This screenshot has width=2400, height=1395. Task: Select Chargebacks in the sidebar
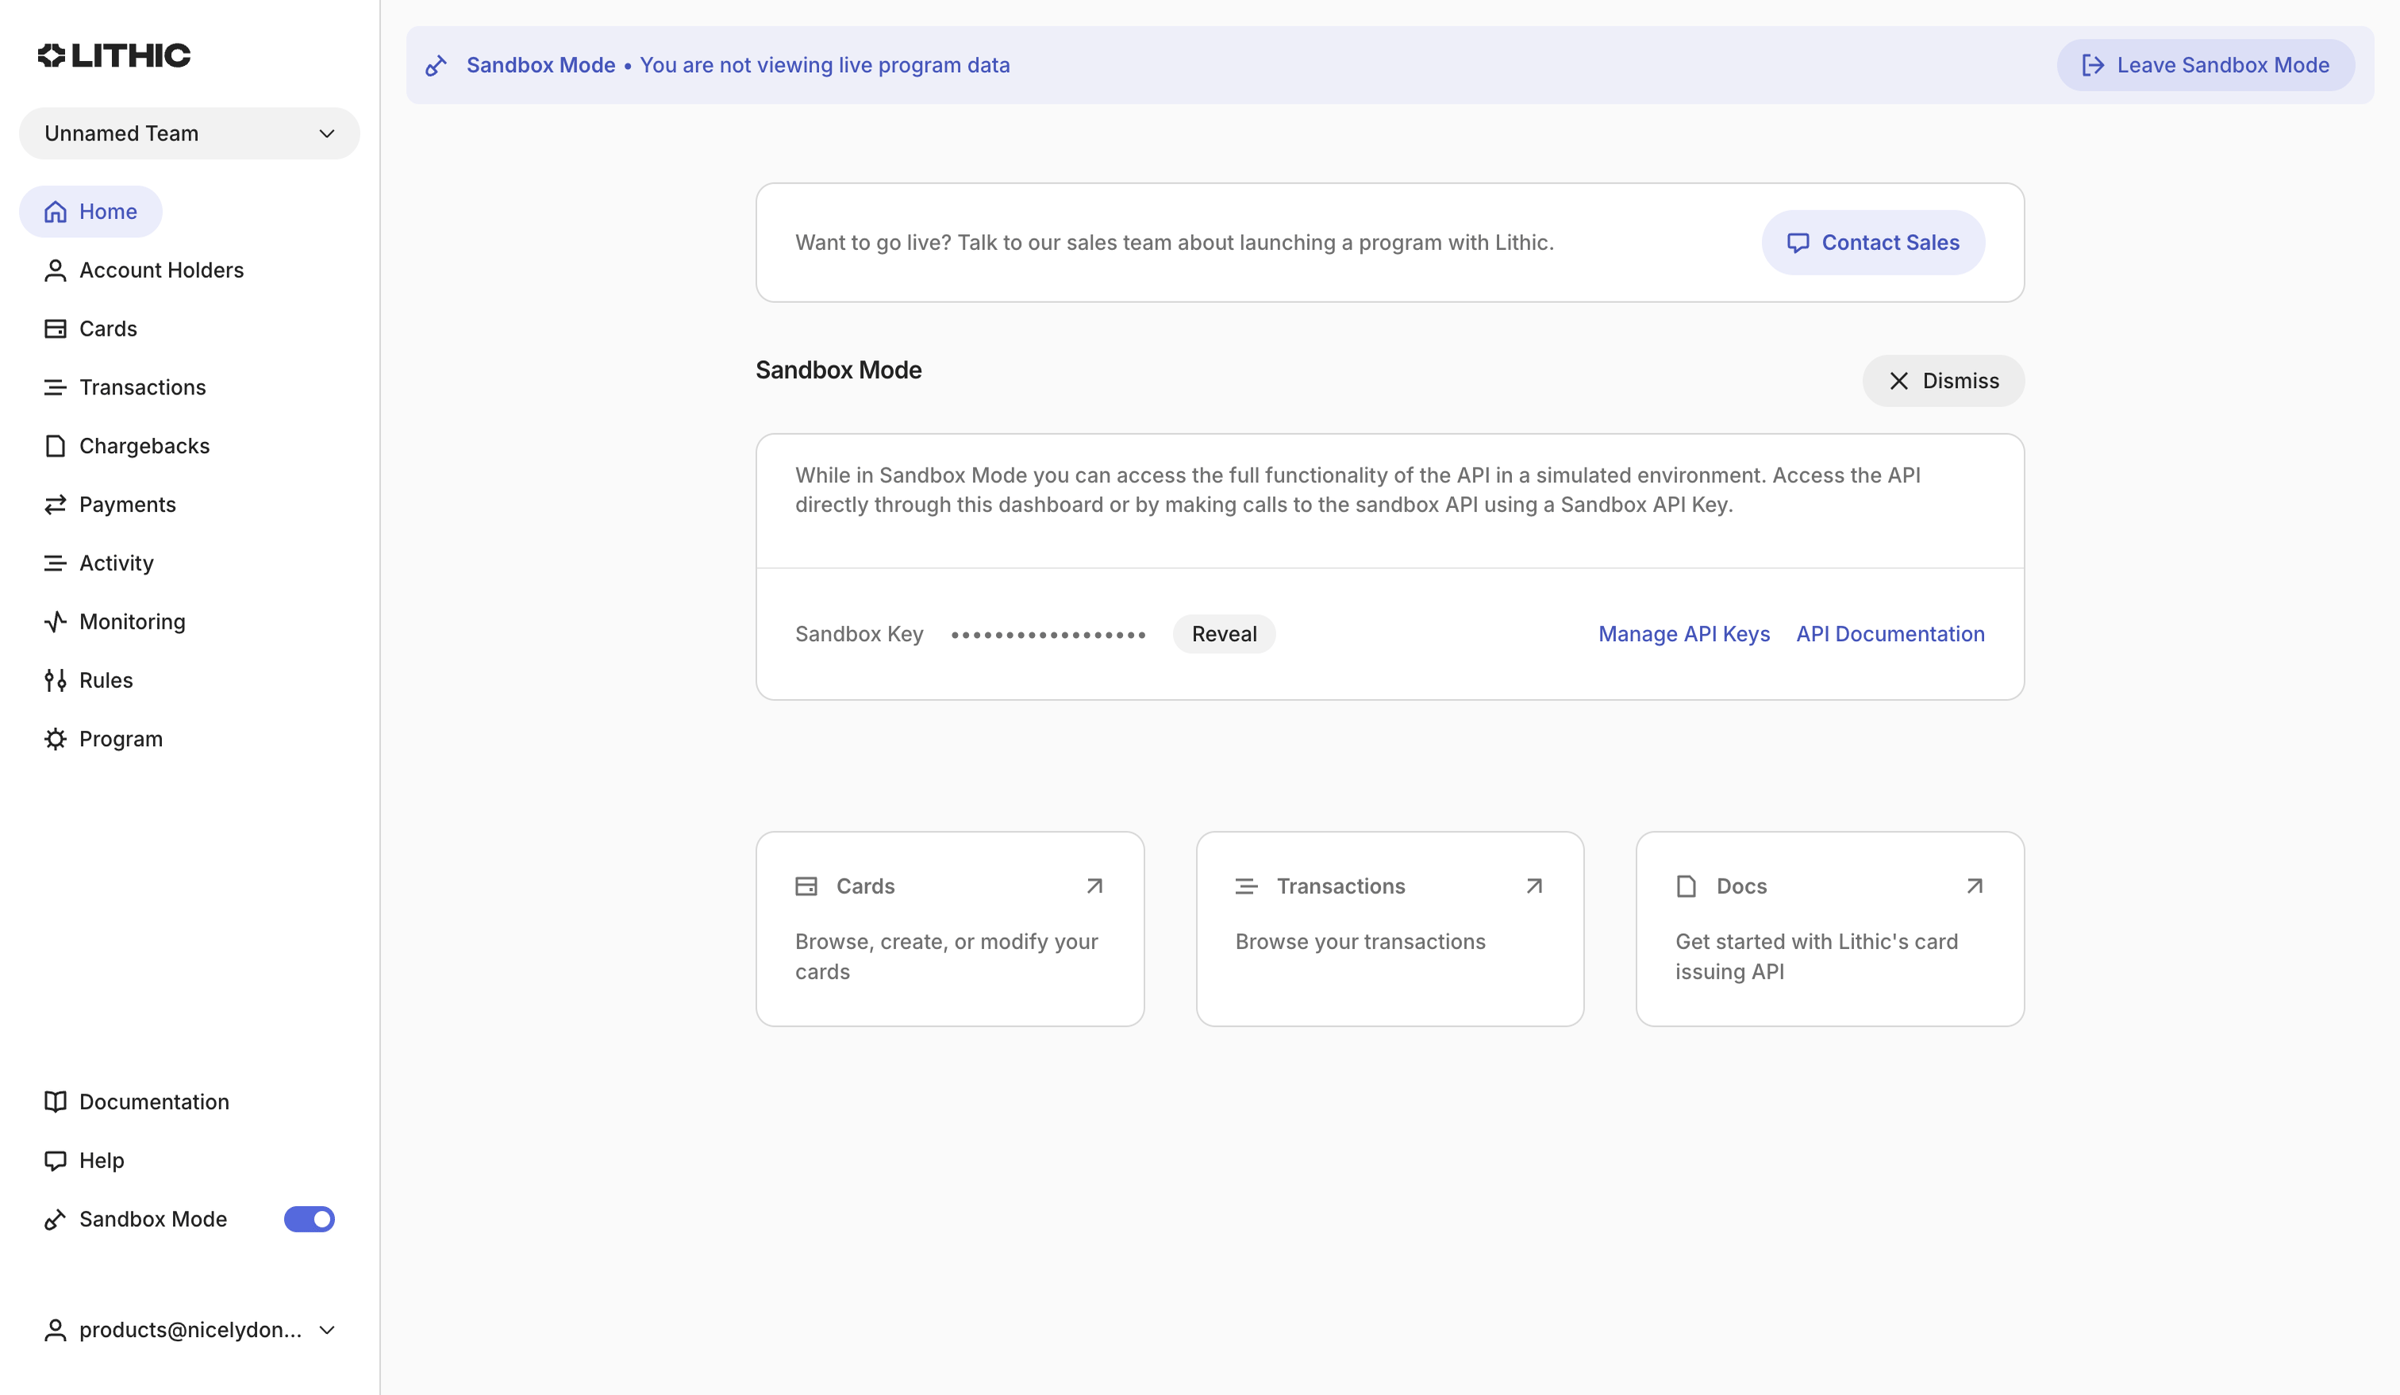pos(126,446)
